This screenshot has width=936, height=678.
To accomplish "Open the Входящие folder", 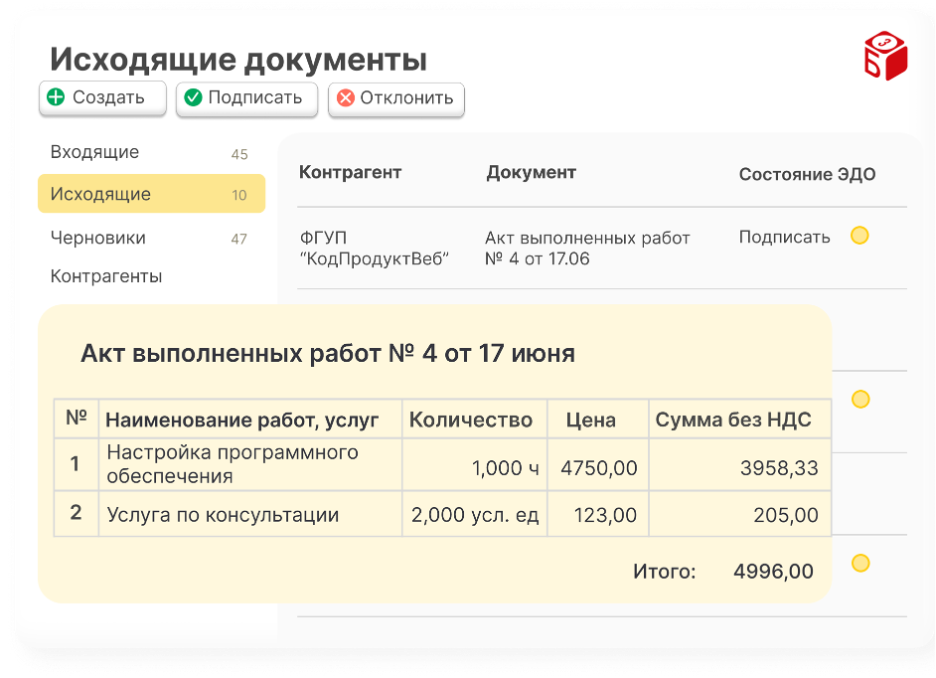I will tap(95, 153).
